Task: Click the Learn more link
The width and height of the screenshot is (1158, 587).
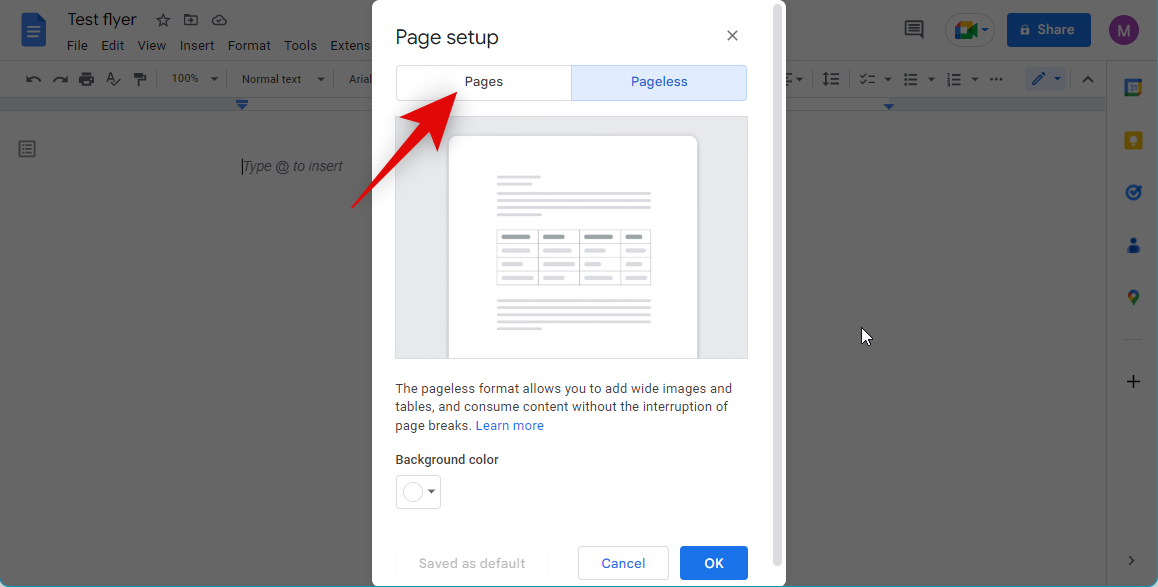Action: (509, 426)
